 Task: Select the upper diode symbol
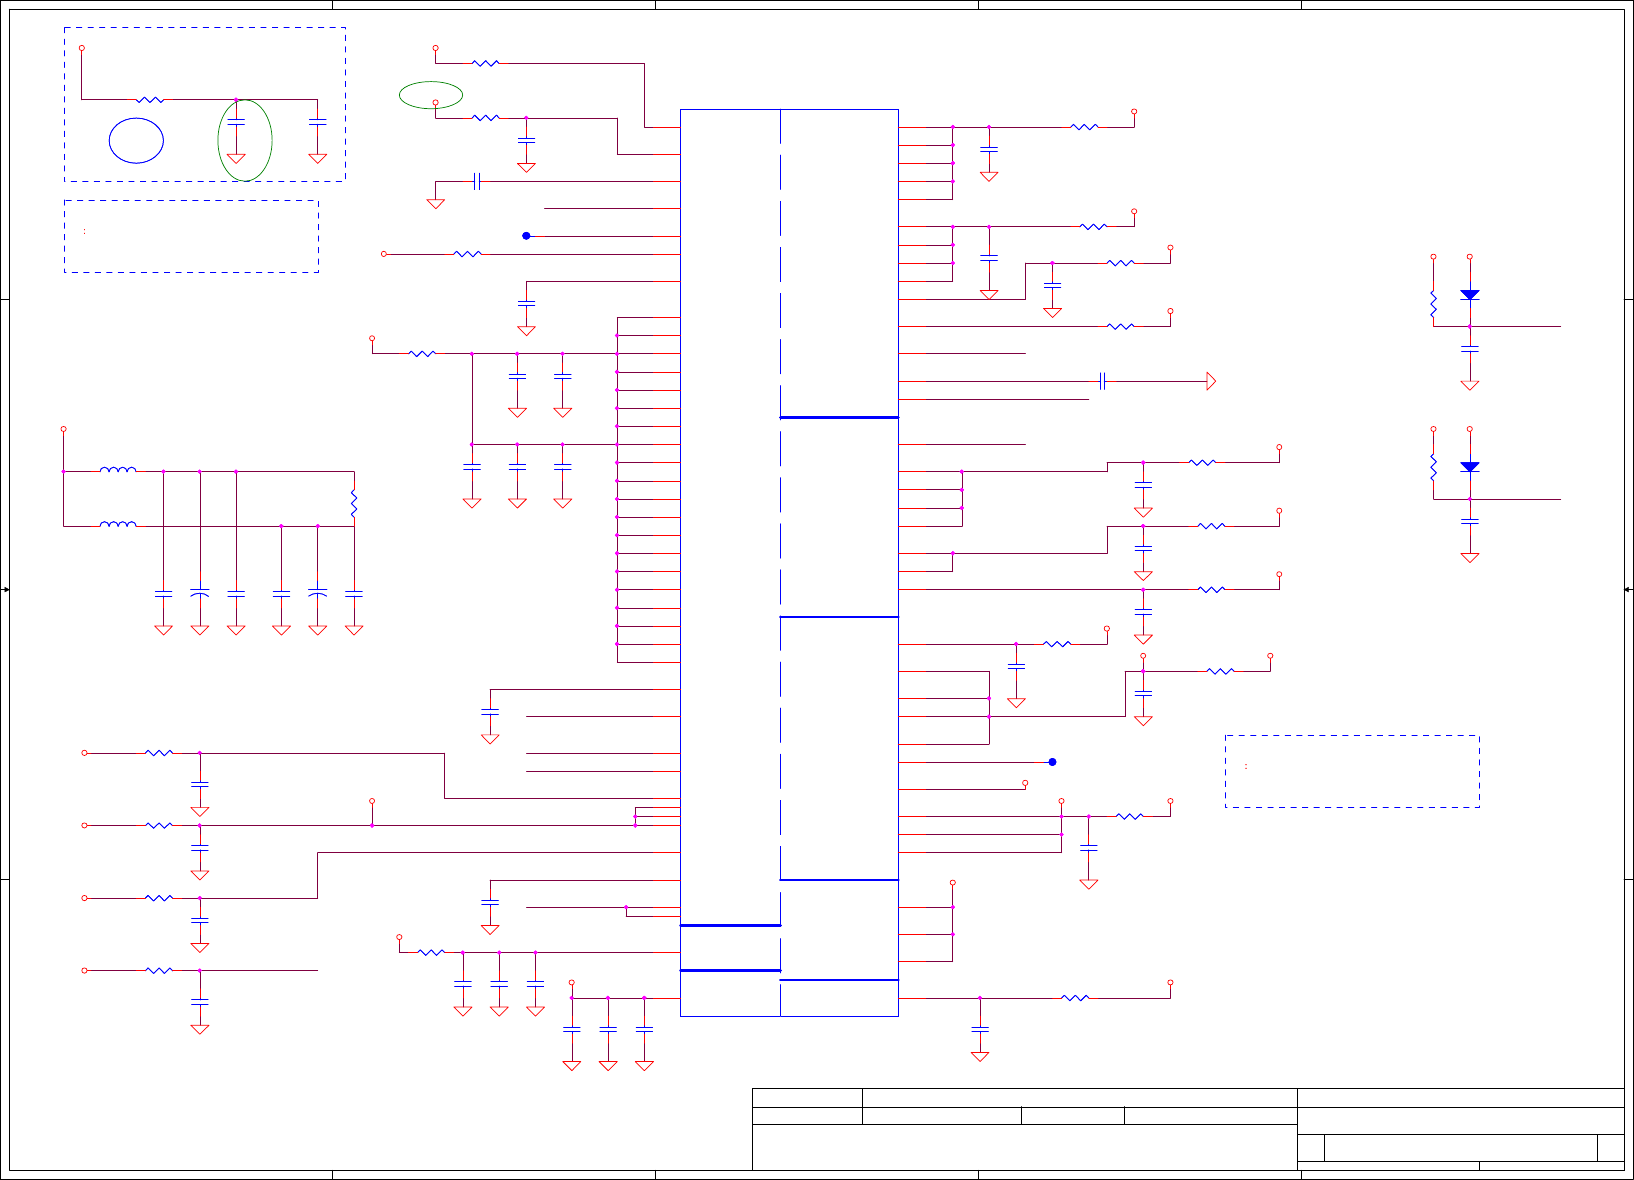1469,295
